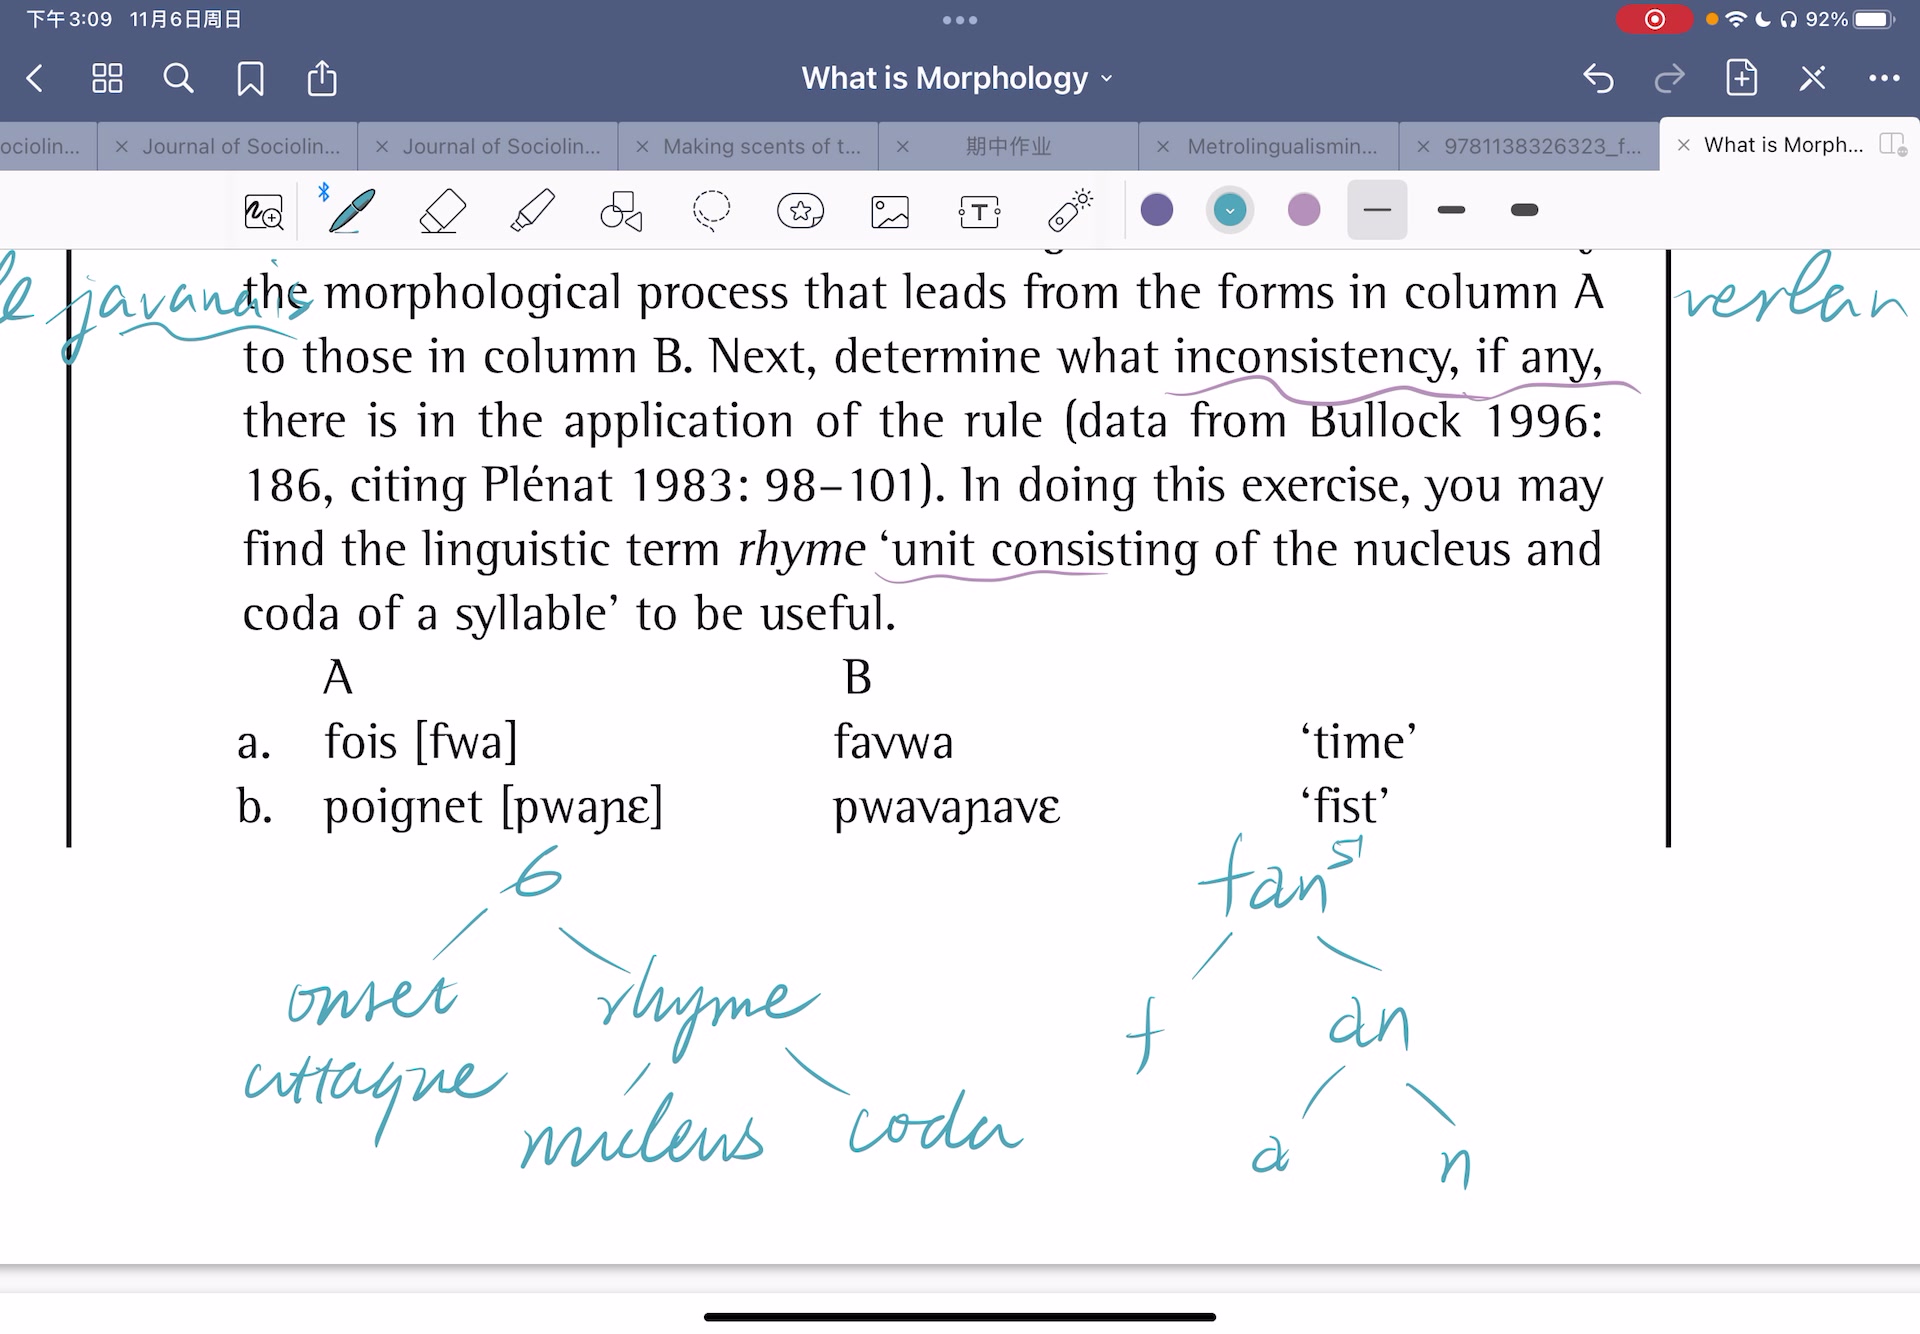Click the forward navigation arrow
The width and height of the screenshot is (1920, 1334).
(1673, 77)
